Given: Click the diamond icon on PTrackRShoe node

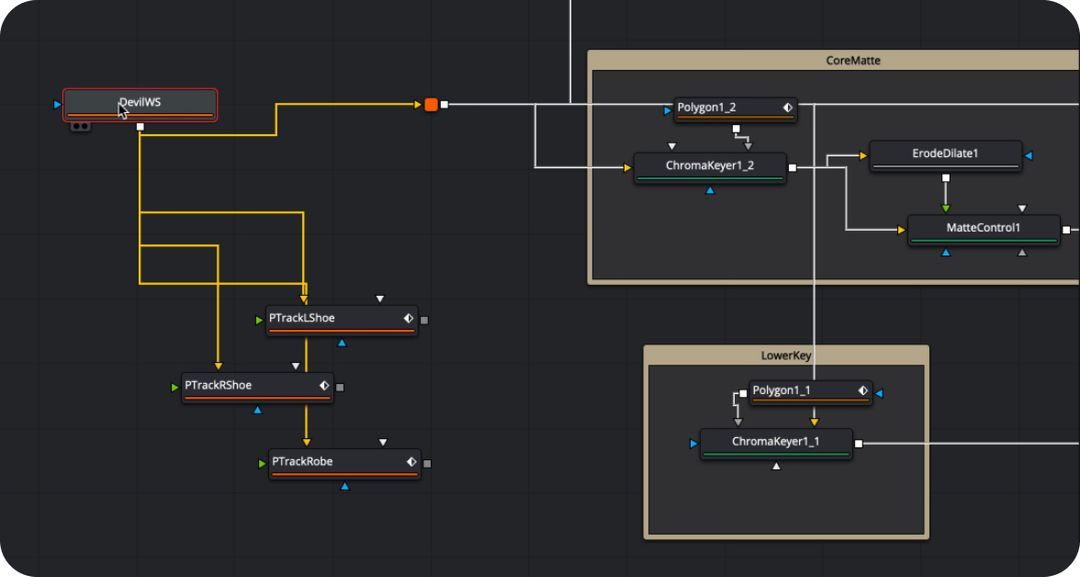Looking at the screenshot, I should pyautogui.click(x=322, y=385).
